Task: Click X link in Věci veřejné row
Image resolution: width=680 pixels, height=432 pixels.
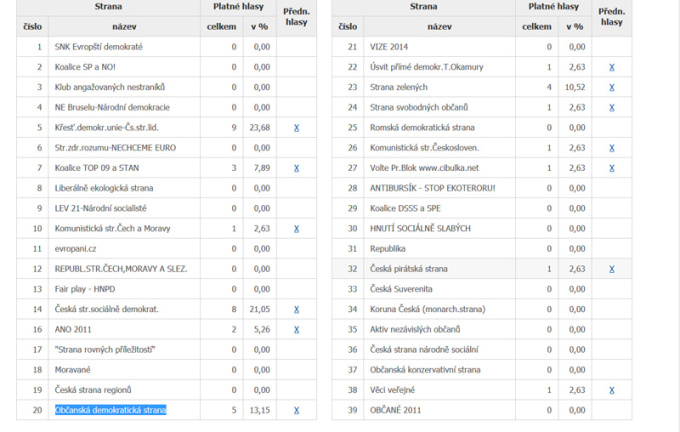Action: coord(612,390)
